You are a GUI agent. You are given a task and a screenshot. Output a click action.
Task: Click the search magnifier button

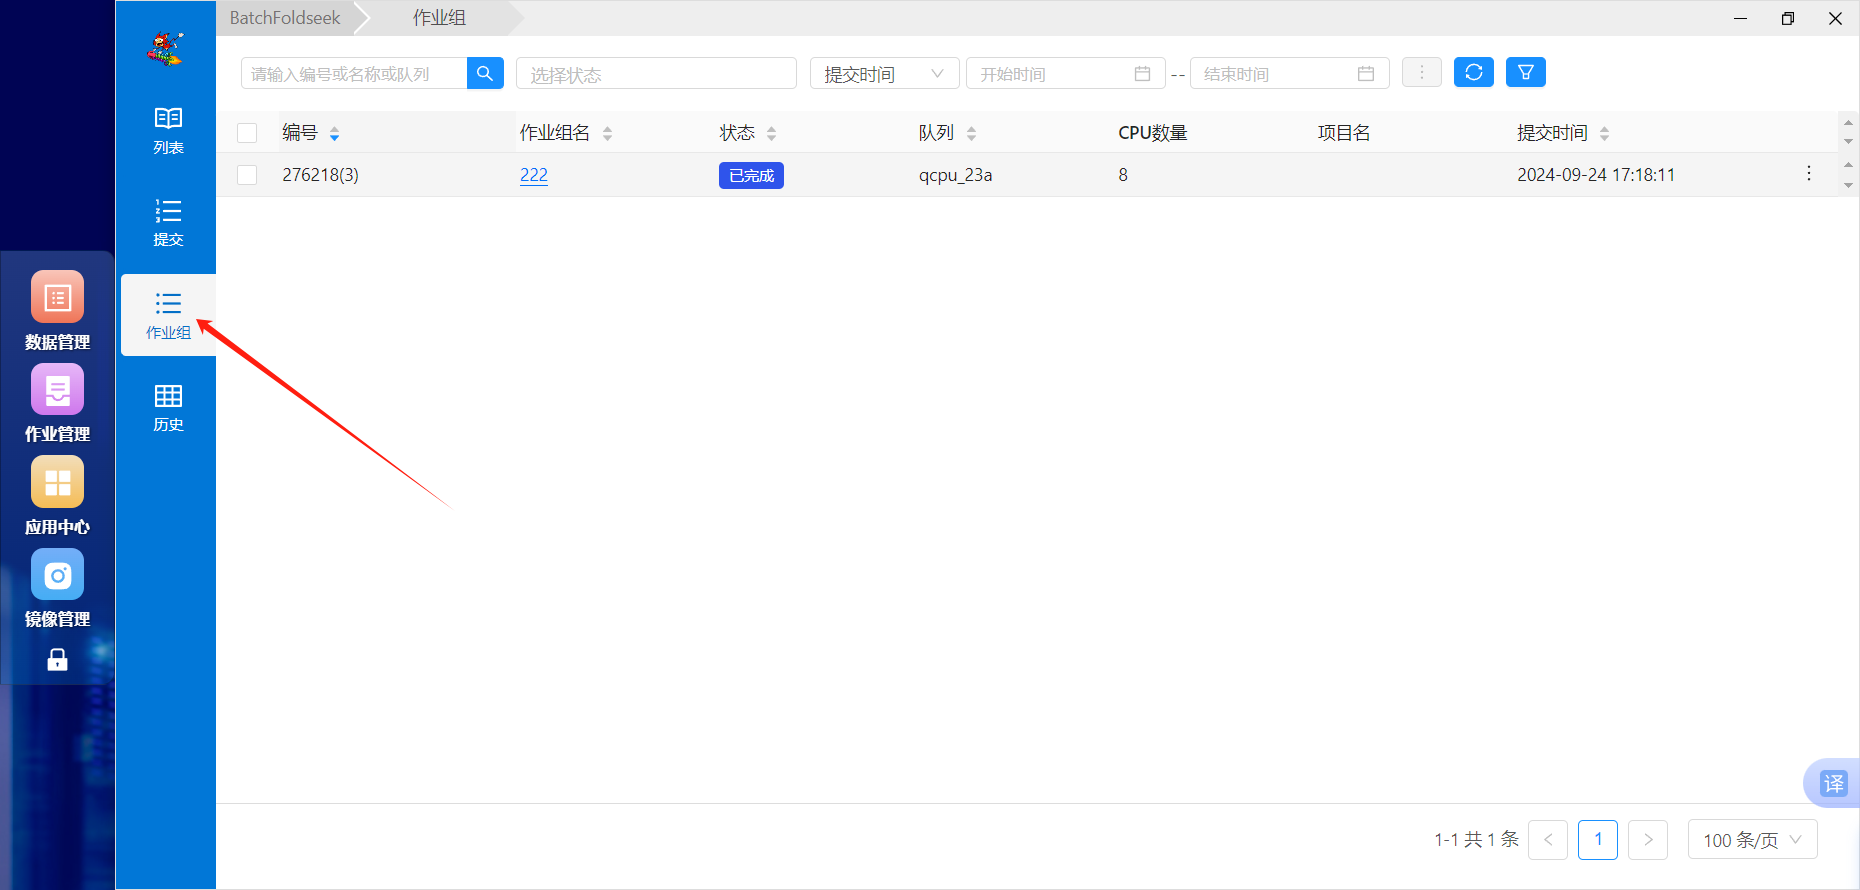coord(485,73)
